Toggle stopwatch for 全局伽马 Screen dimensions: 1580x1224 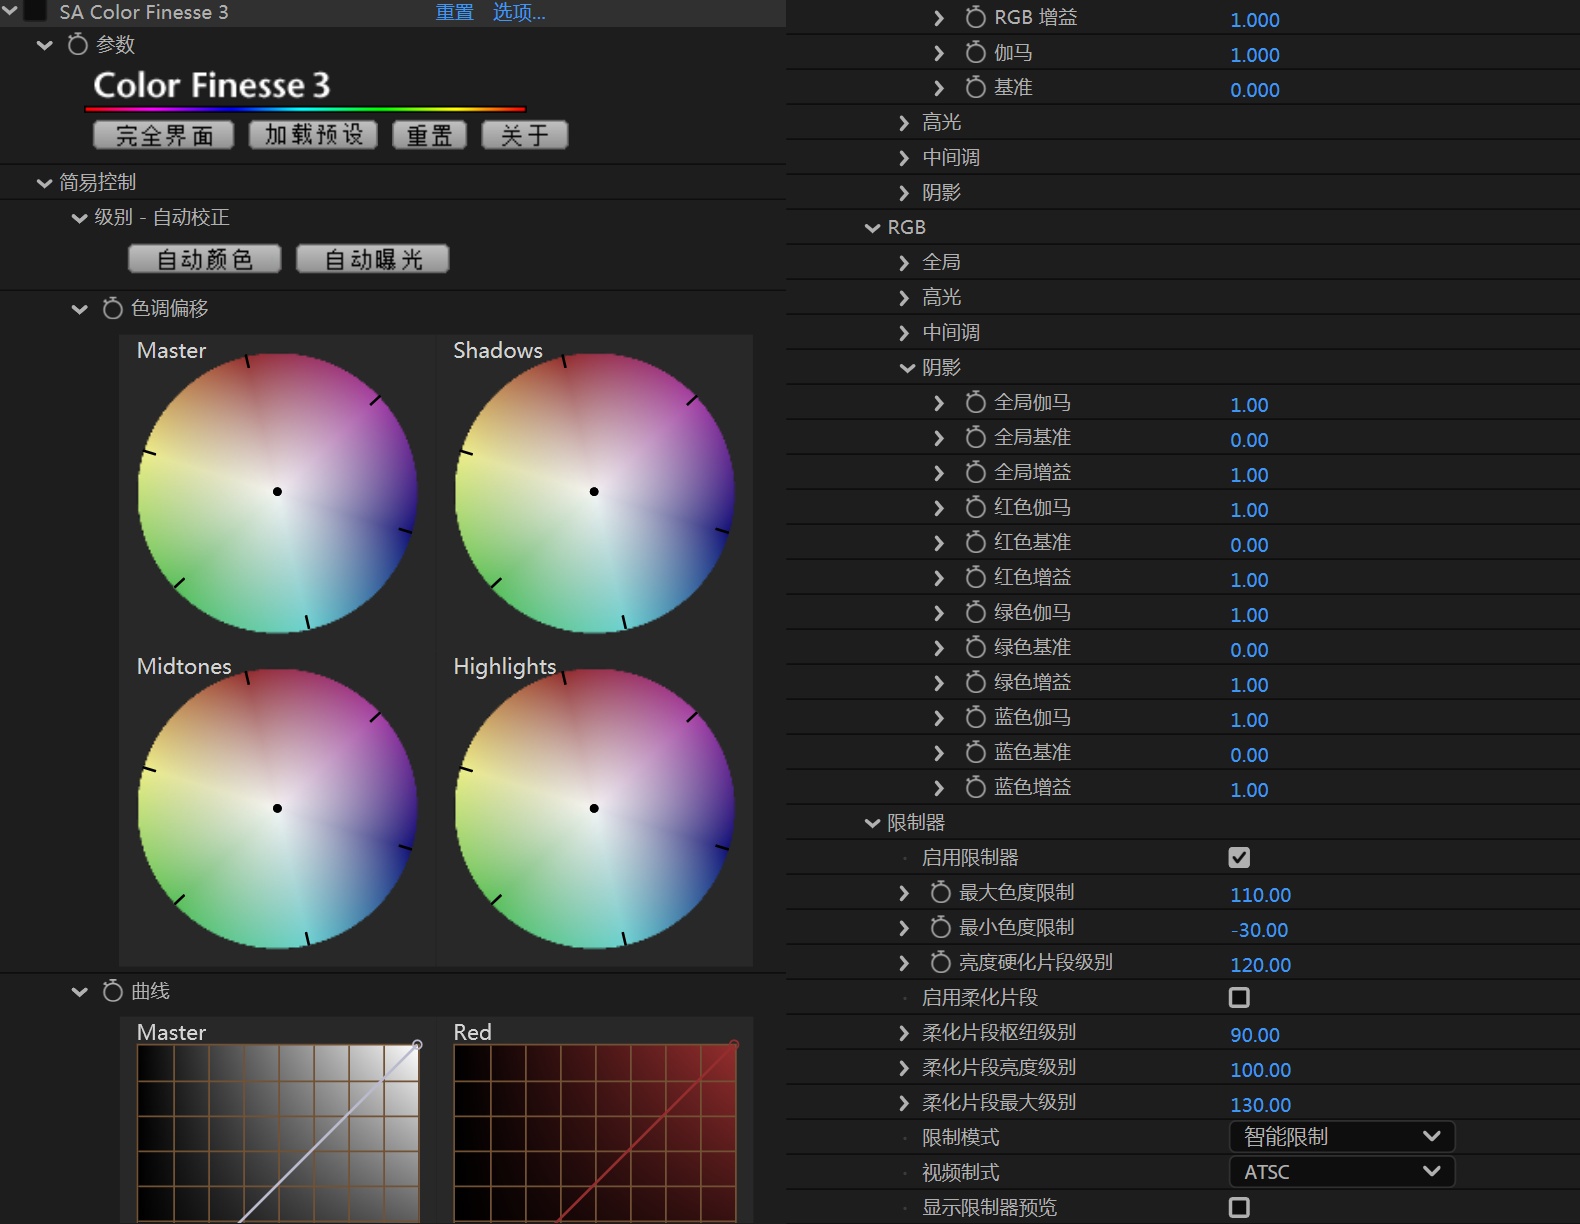(975, 402)
